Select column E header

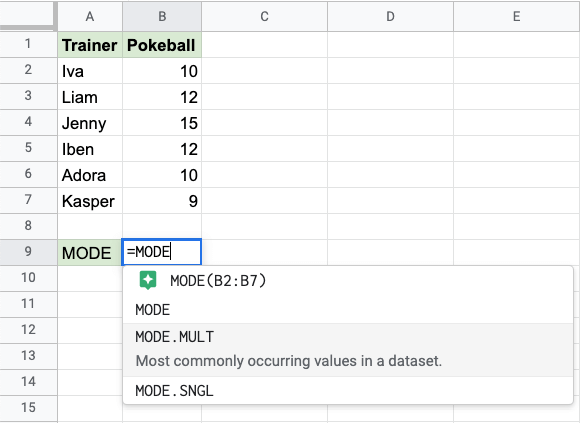[517, 16]
